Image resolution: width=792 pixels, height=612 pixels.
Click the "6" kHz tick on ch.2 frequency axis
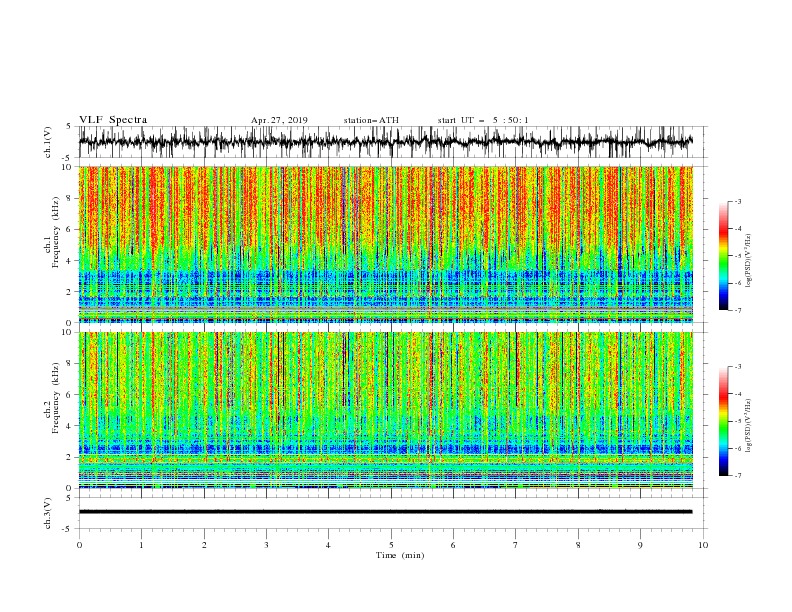click(x=70, y=395)
